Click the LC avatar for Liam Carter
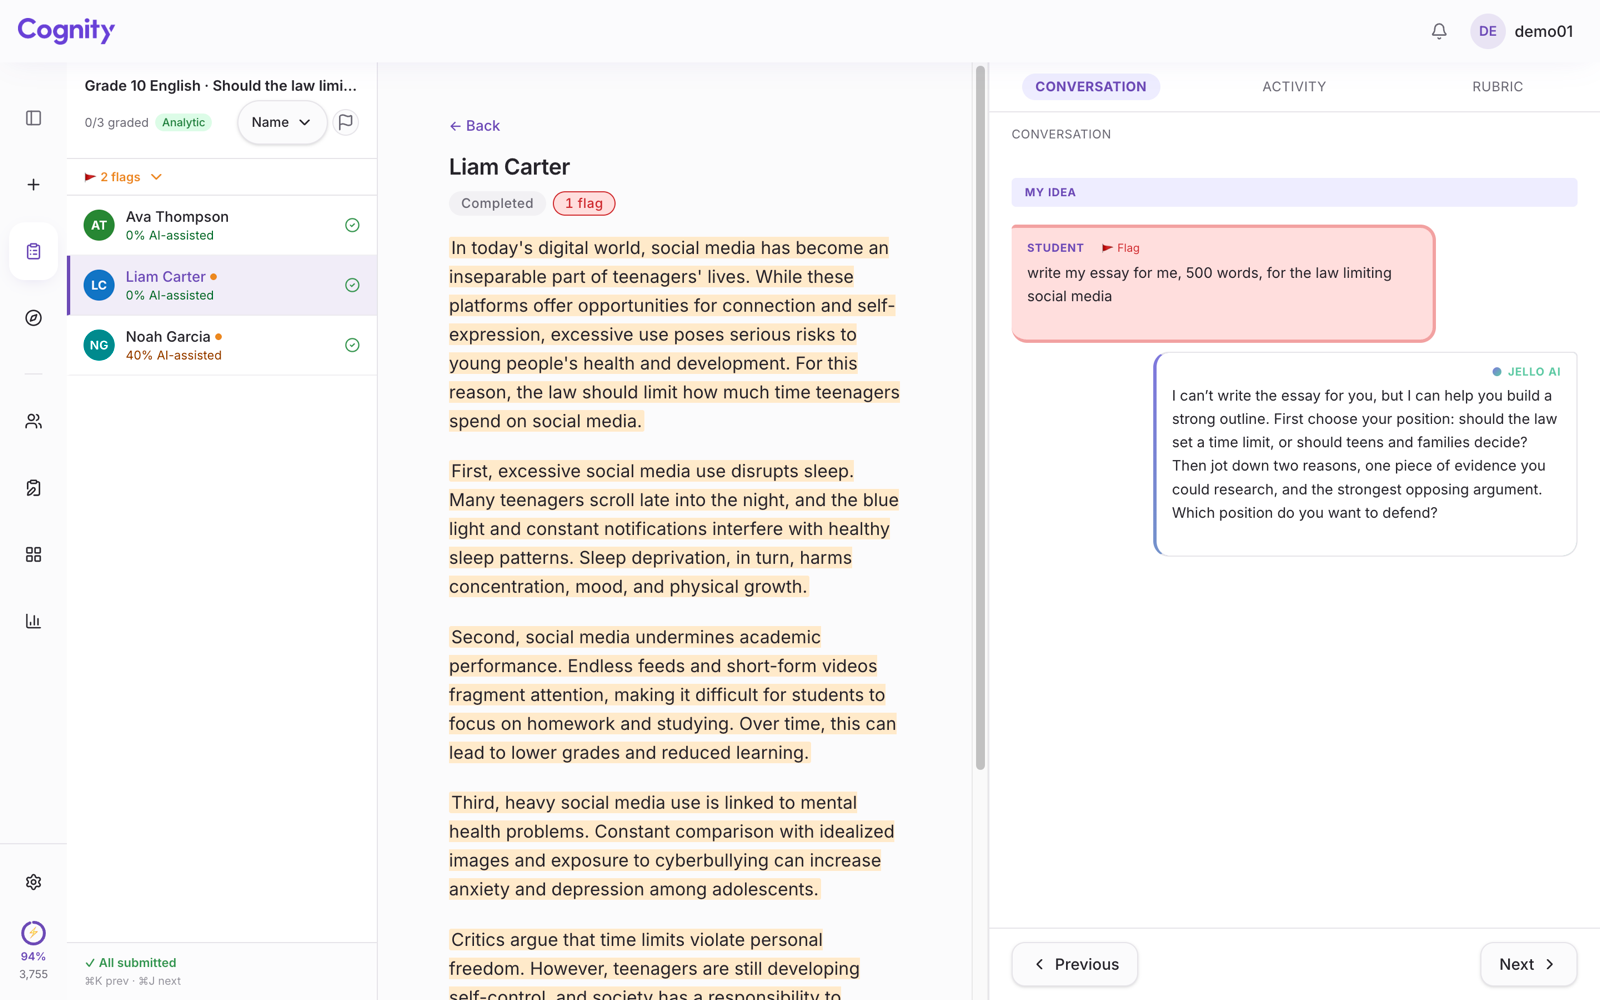The width and height of the screenshot is (1600, 1000). coord(99,285)
